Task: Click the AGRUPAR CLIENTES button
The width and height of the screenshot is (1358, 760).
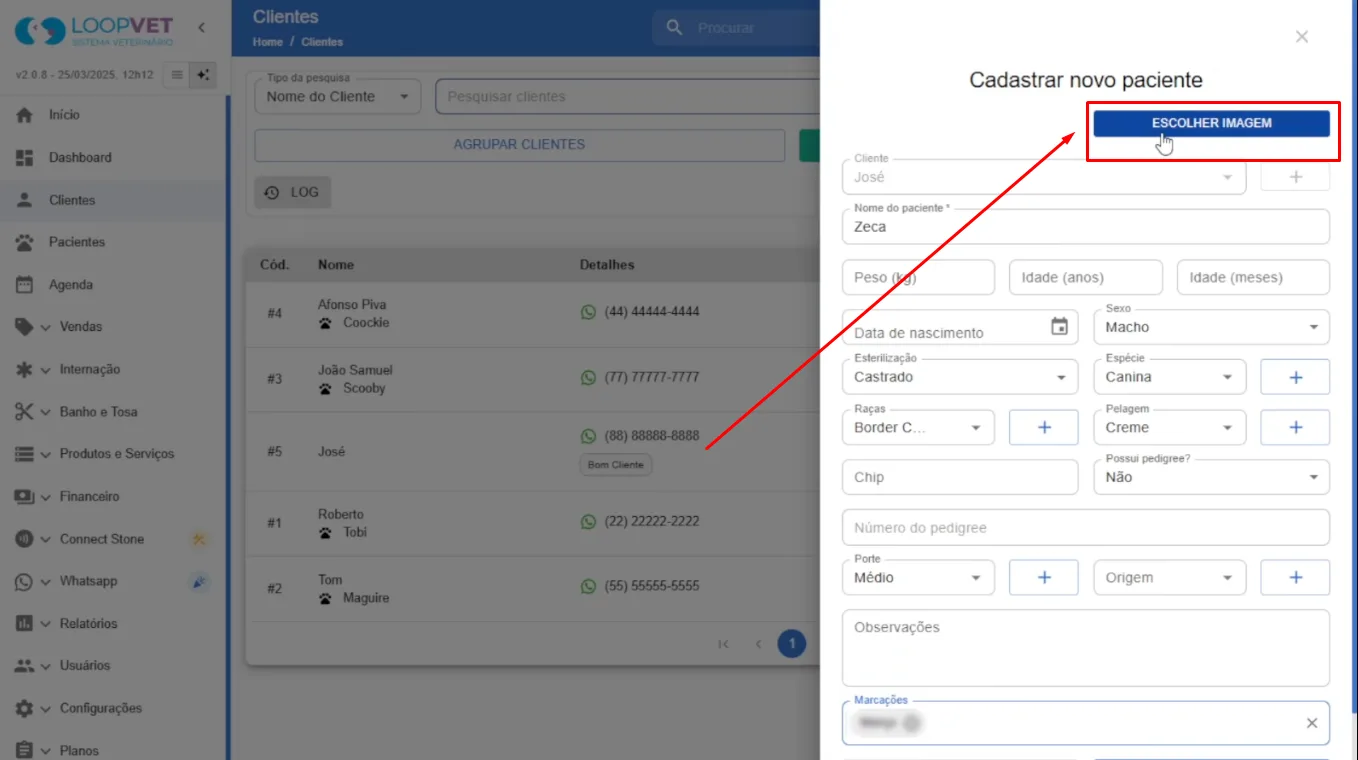Action: 519,144
